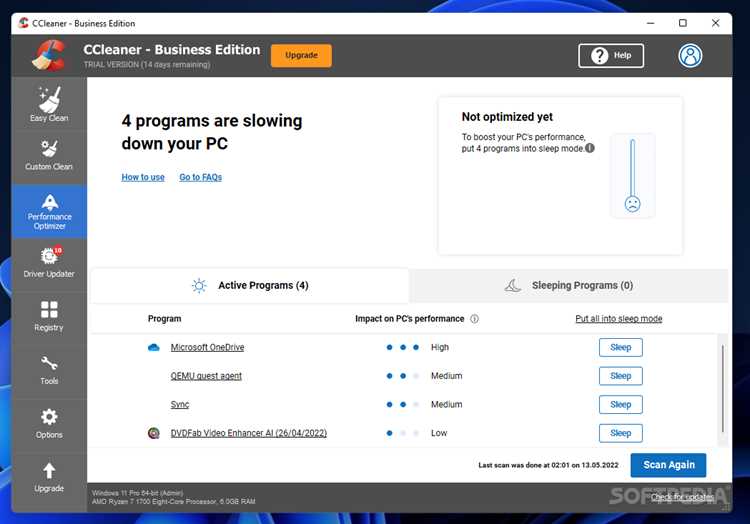Click impact dots for DVDFab Video Enhancer
The height and width of the screenshot is (524, 750).
click(x=403, y=433)
